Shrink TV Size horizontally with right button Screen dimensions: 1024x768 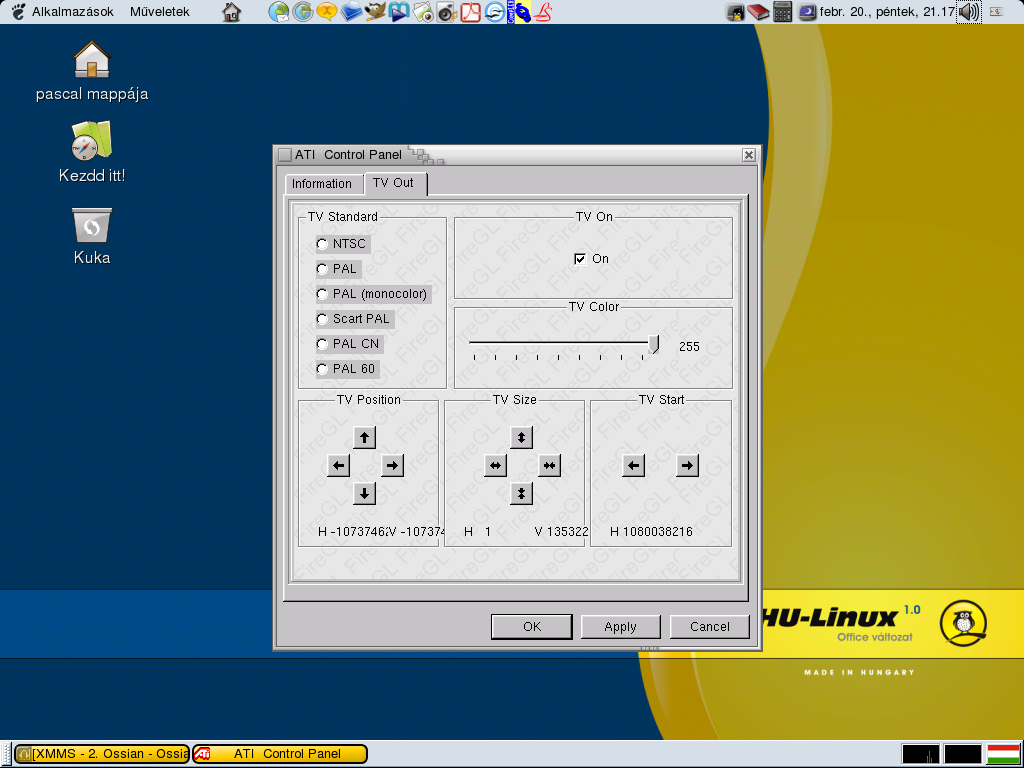[x=549, y=465]
